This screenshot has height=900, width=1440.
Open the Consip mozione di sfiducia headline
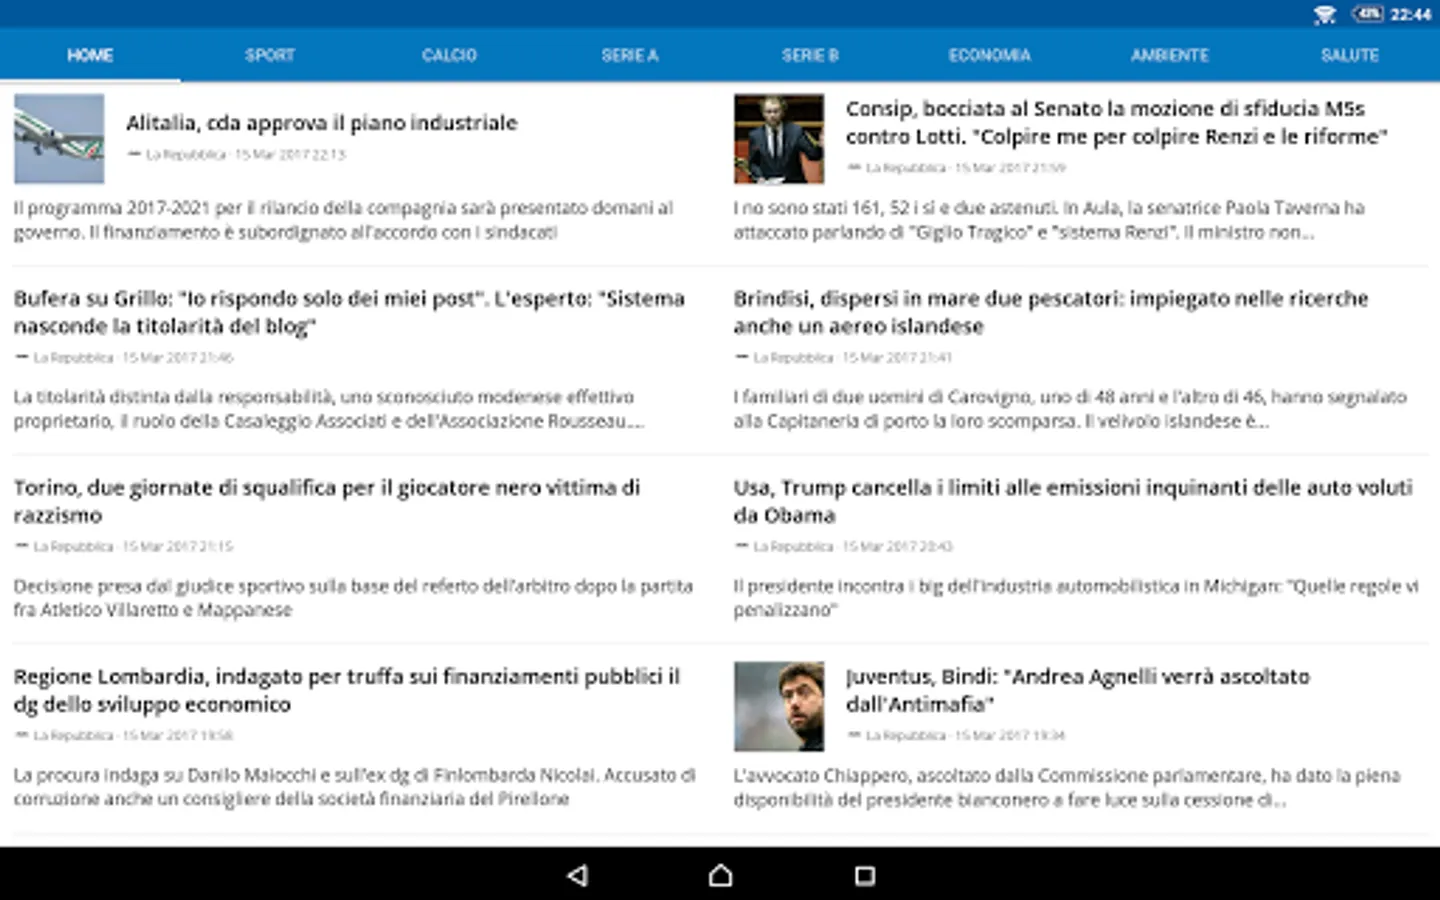[1117, 123]
